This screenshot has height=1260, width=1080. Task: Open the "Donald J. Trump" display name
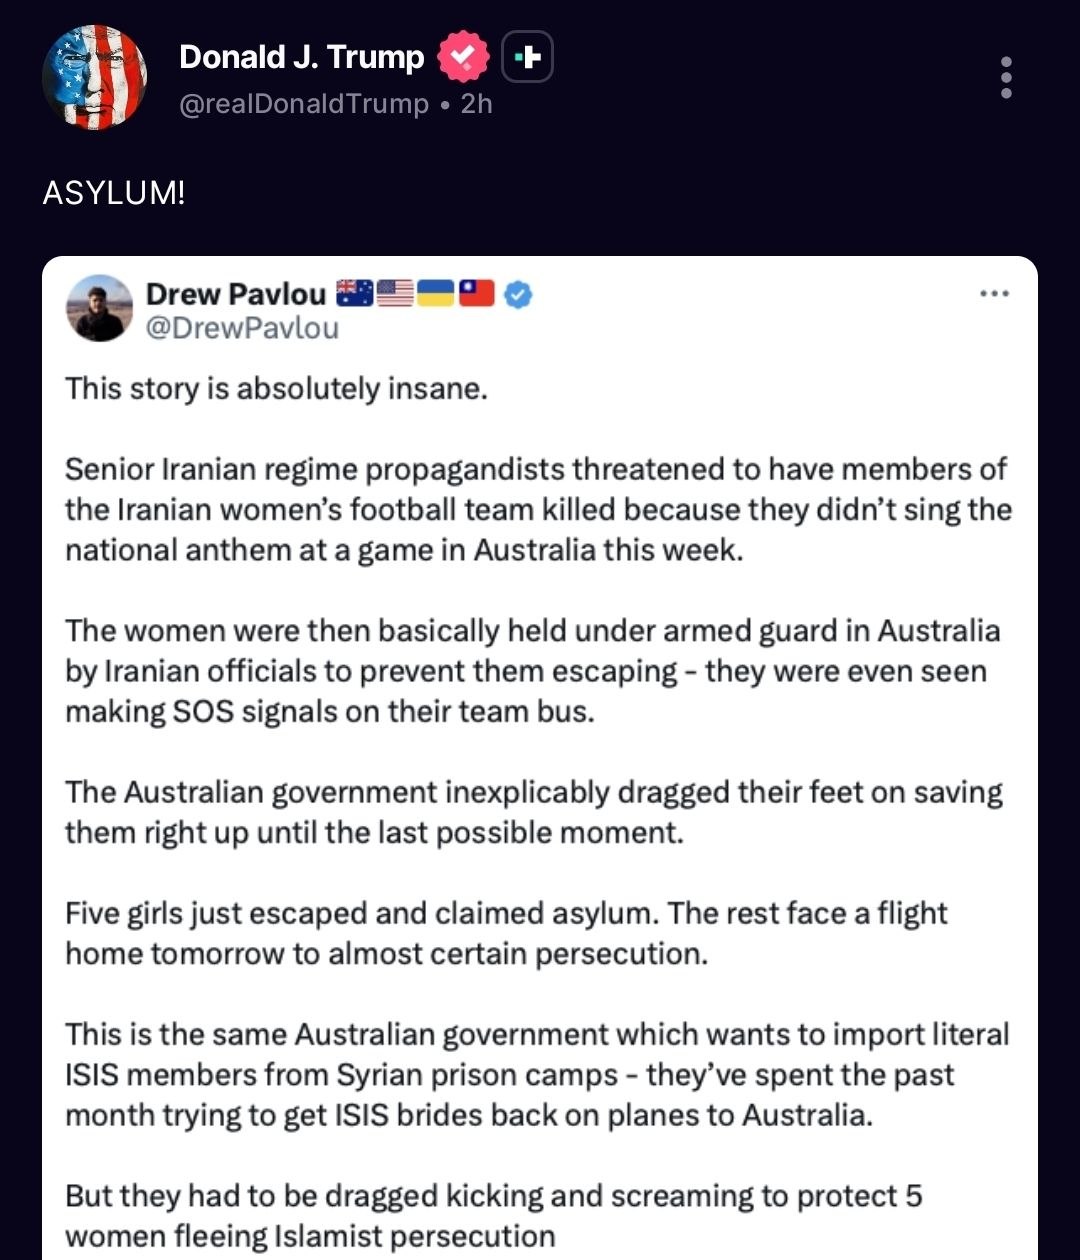[301, 58]
